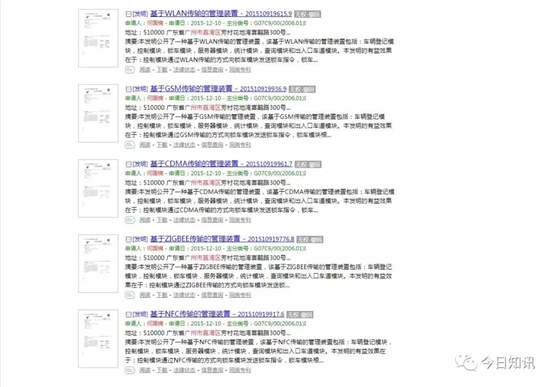Tick the checkbox before the GSM patent title

point(129,89)
